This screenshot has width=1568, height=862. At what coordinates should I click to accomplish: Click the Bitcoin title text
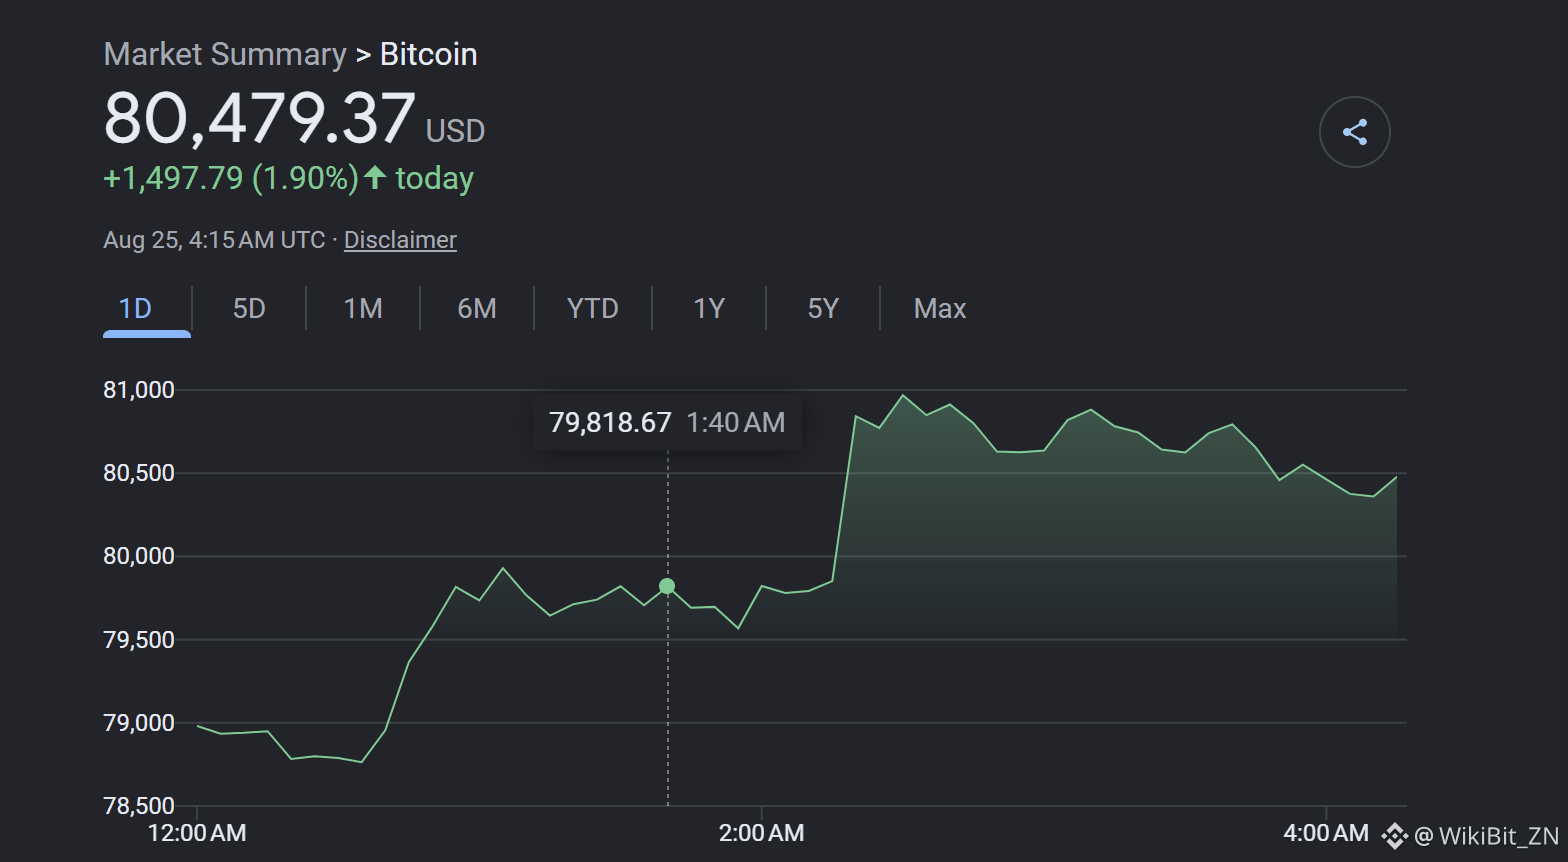click(x=429, y=54)
